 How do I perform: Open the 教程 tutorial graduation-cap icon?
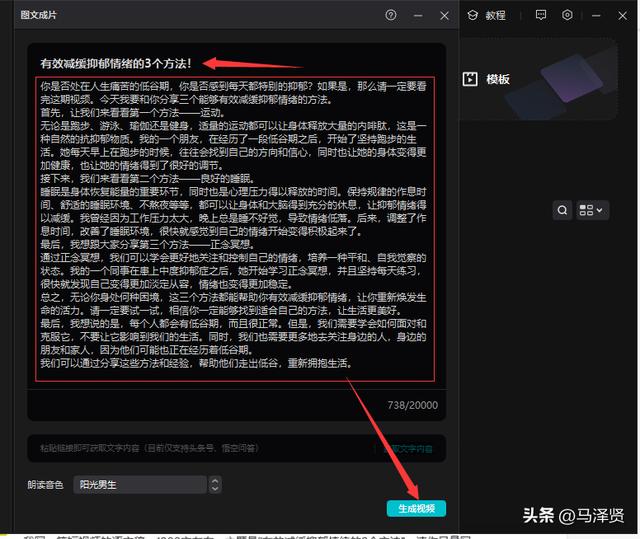click(472, 15)
